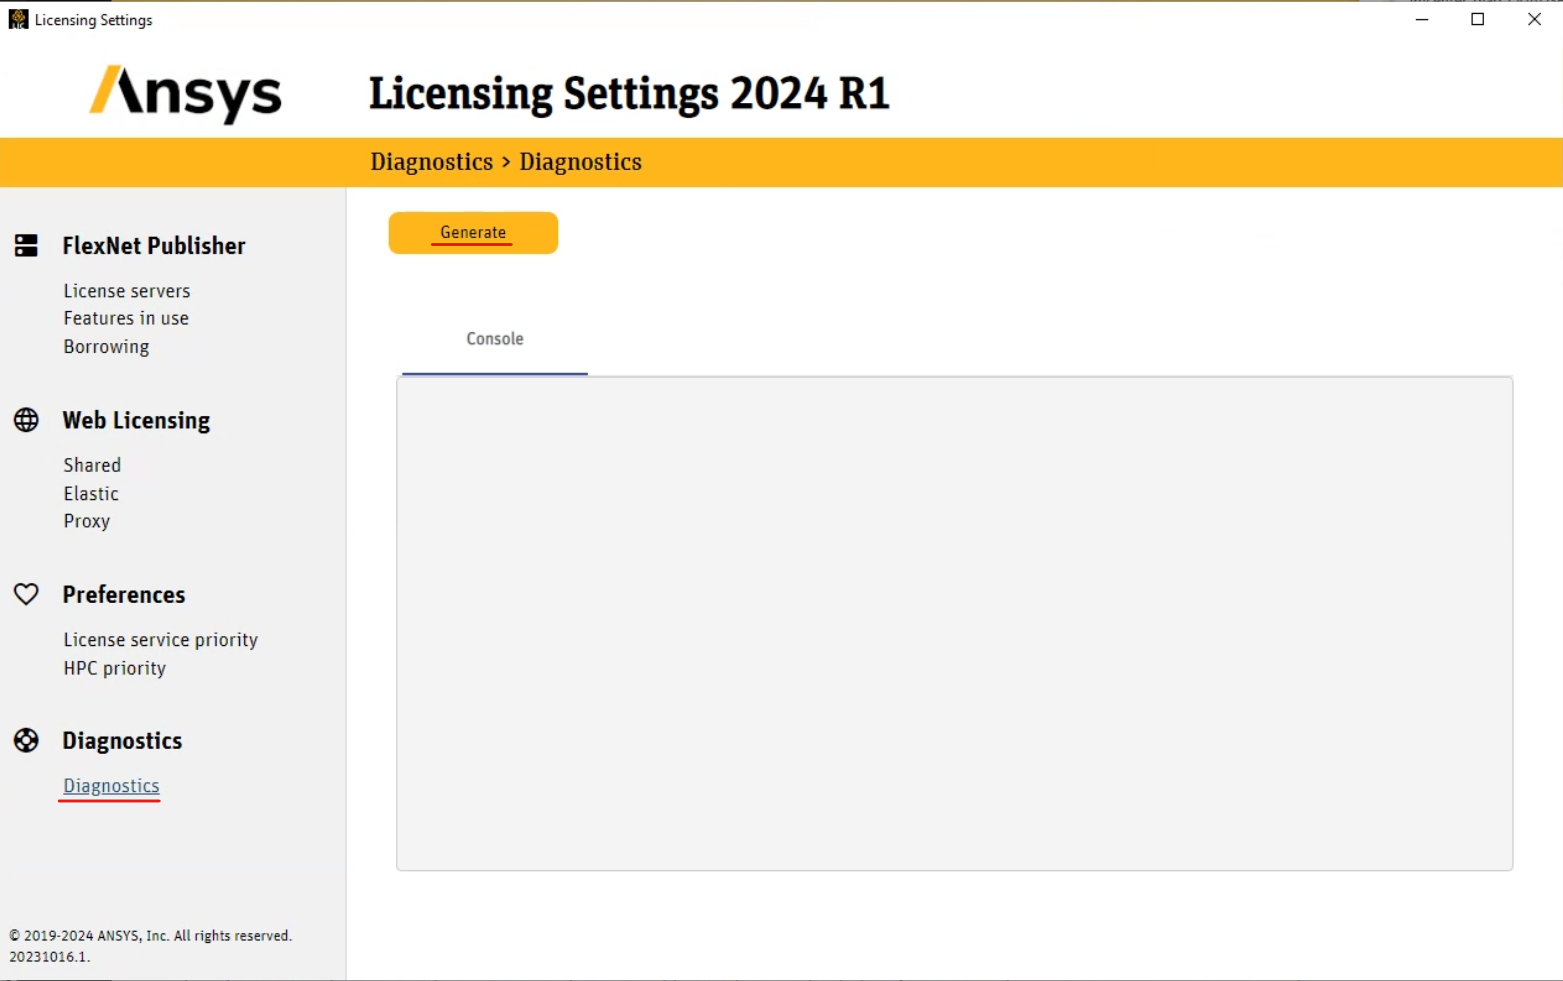Click the Diagnostics wheel icon
The width and height of the screenshot is (1563, 981).
pyautogui.click(x=25, y=740)
